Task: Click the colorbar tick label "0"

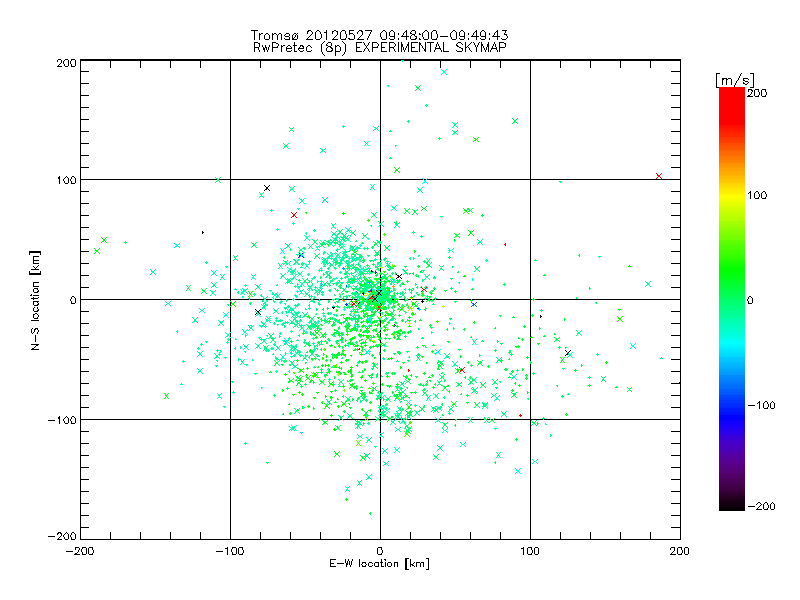Action: point(750,300)
